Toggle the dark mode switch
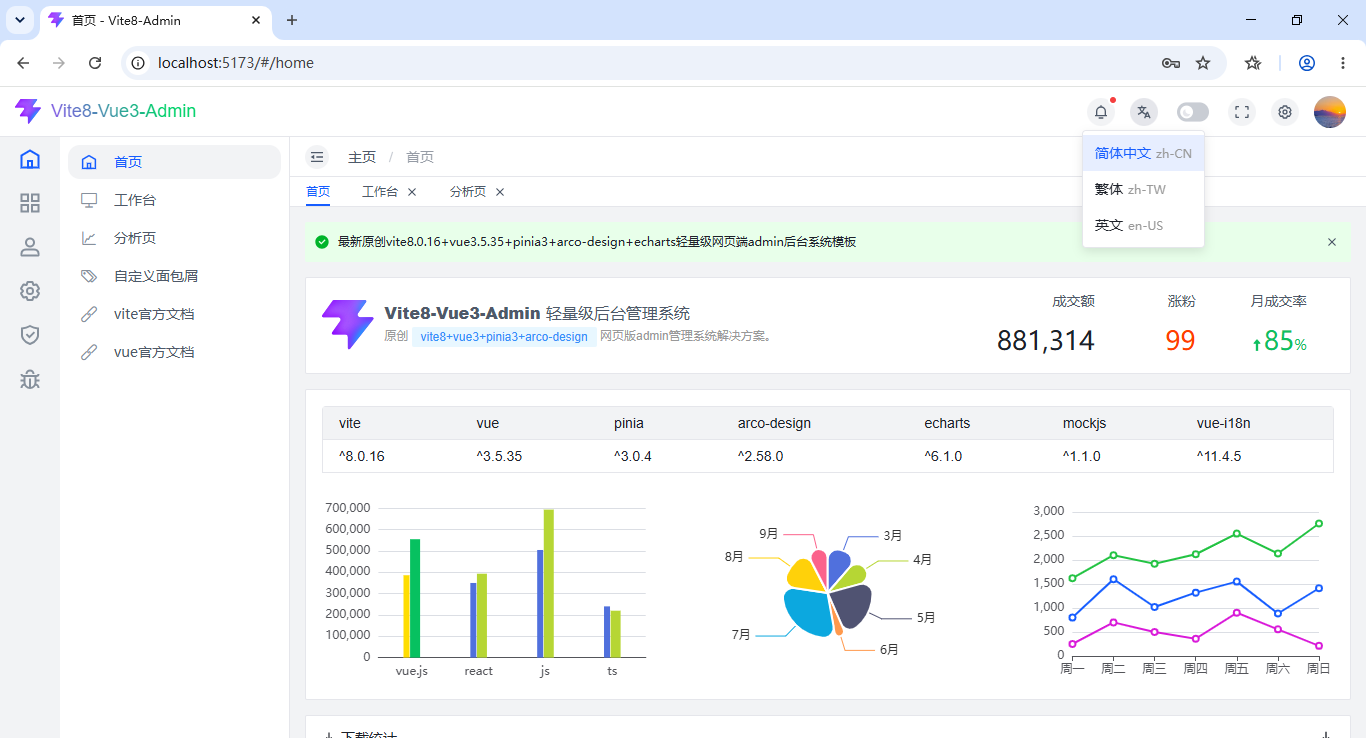 (1193, 112)
